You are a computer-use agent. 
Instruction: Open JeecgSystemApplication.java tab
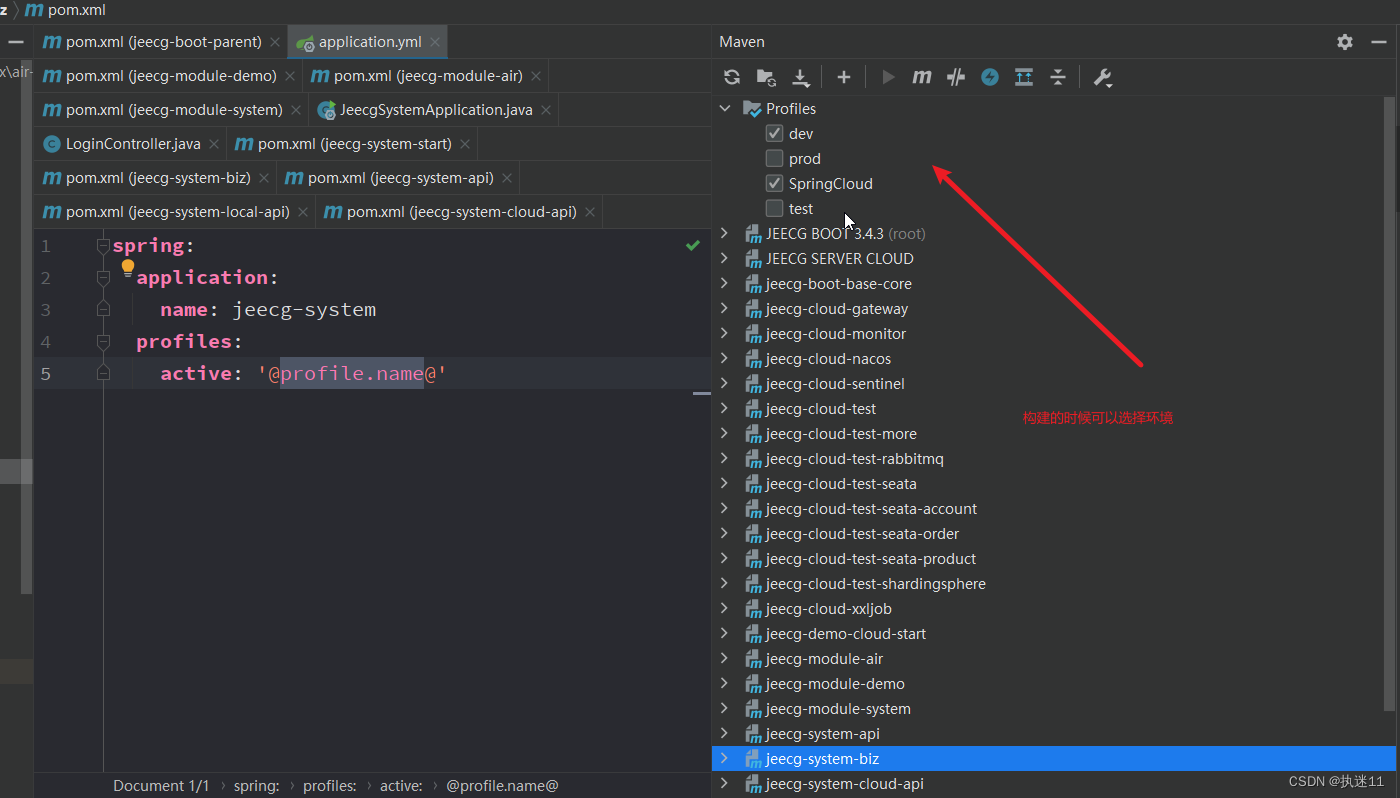coord(436,110)
